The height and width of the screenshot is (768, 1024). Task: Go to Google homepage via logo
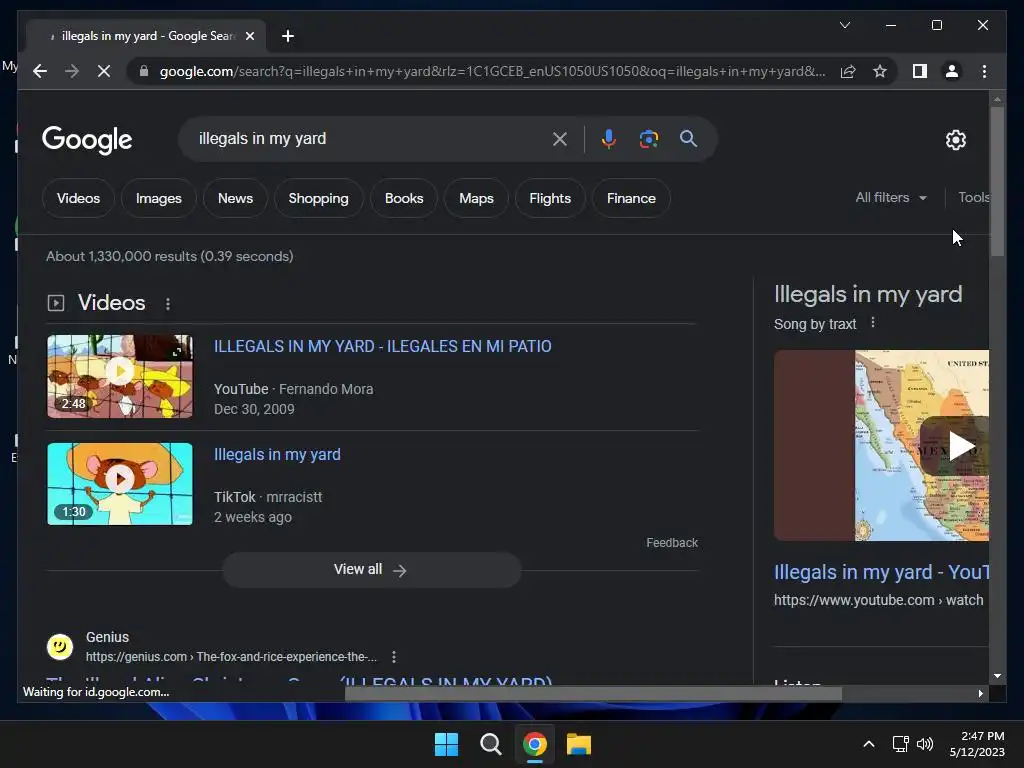pyautogui.click(x=87, y=139)
